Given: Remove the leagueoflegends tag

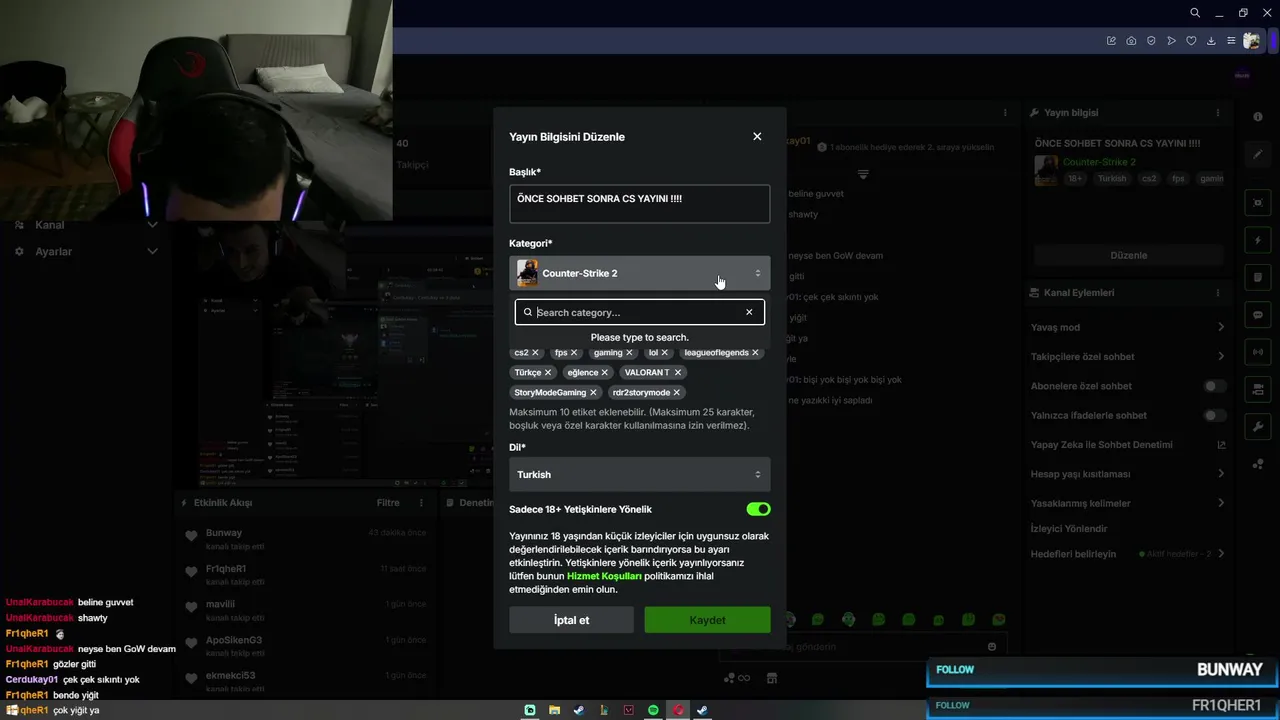Looking at the screenshot, I should [755, 353].
